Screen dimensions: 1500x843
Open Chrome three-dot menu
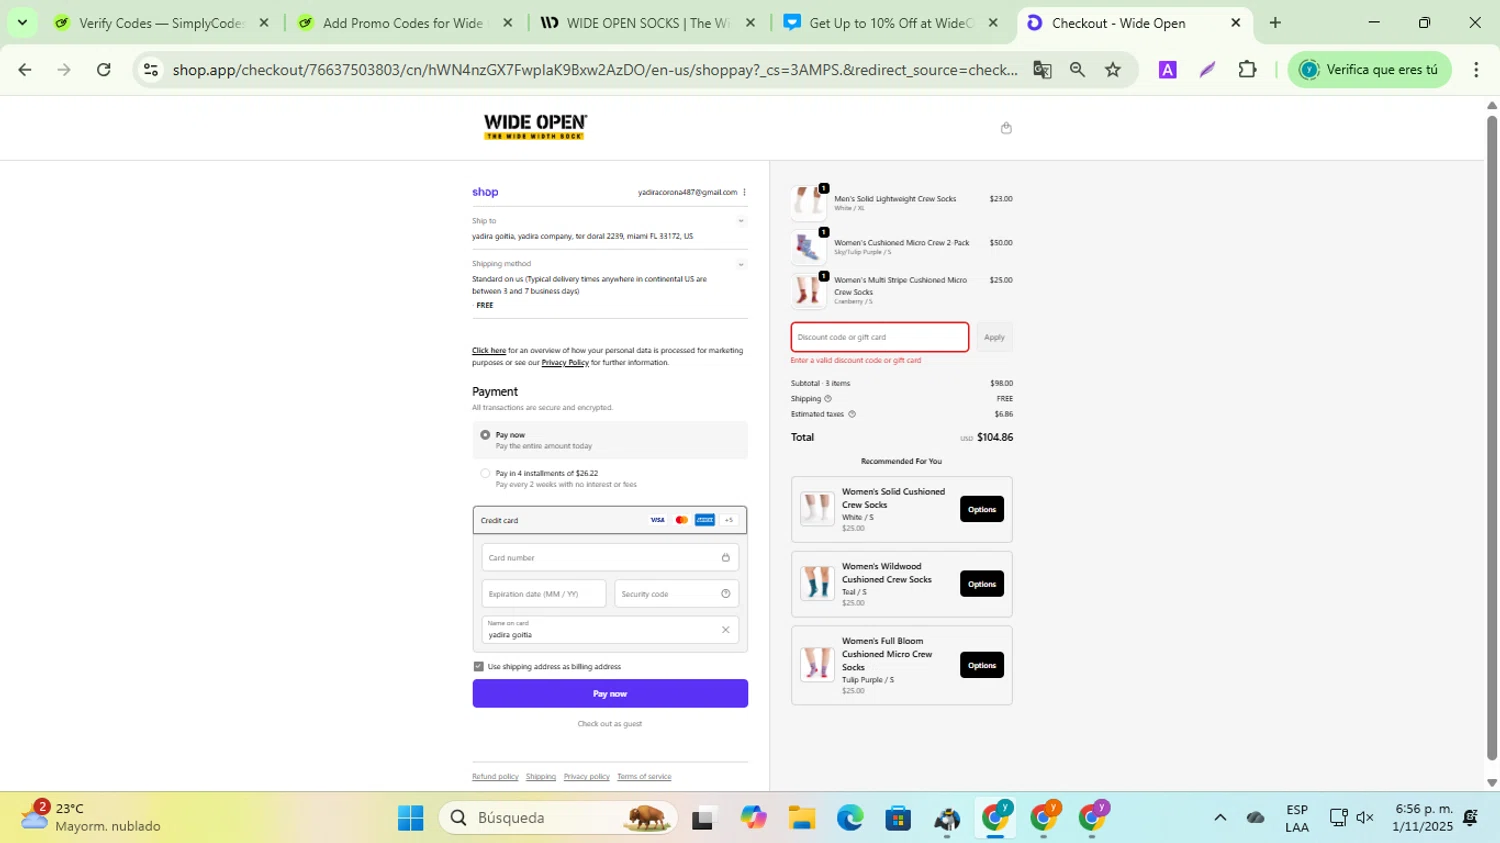[1476, 69]
